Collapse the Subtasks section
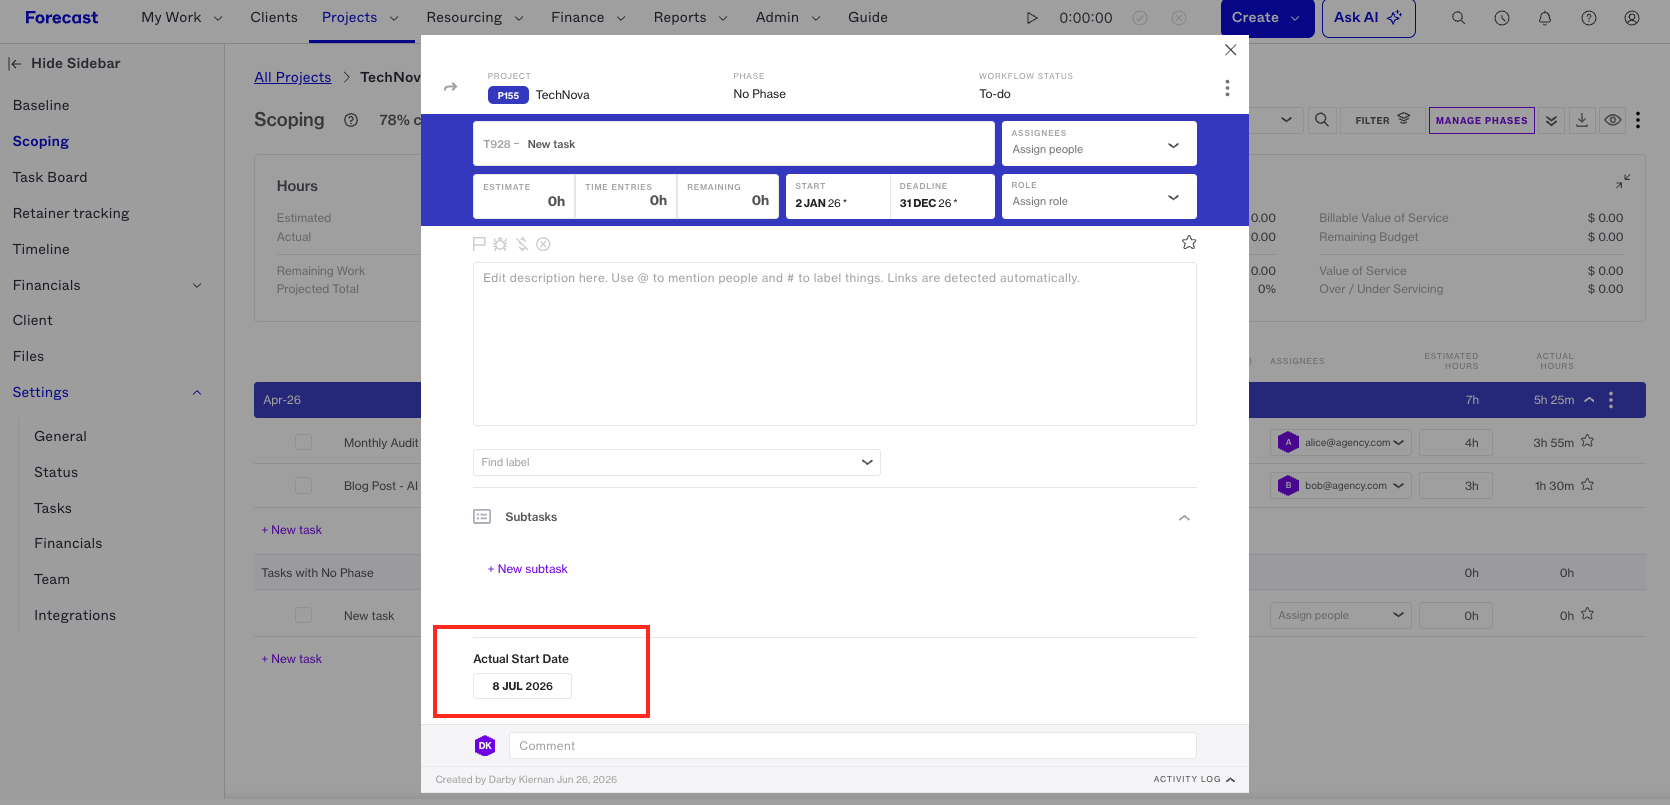The width and height of the screenshot is (1670, 805). tap(1184, 518)
